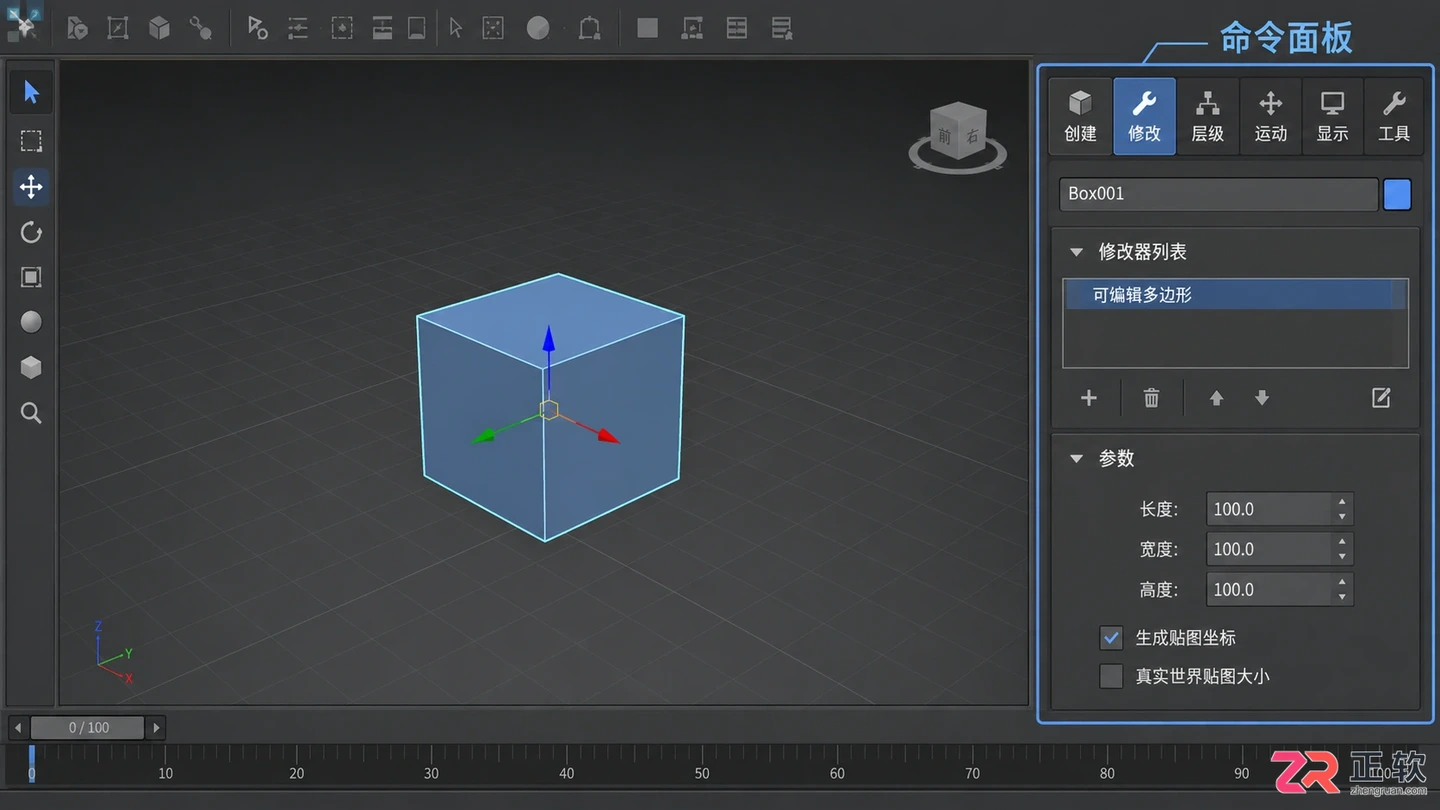
Task: Click the Box001 object name field
Action: point(1219,194)
